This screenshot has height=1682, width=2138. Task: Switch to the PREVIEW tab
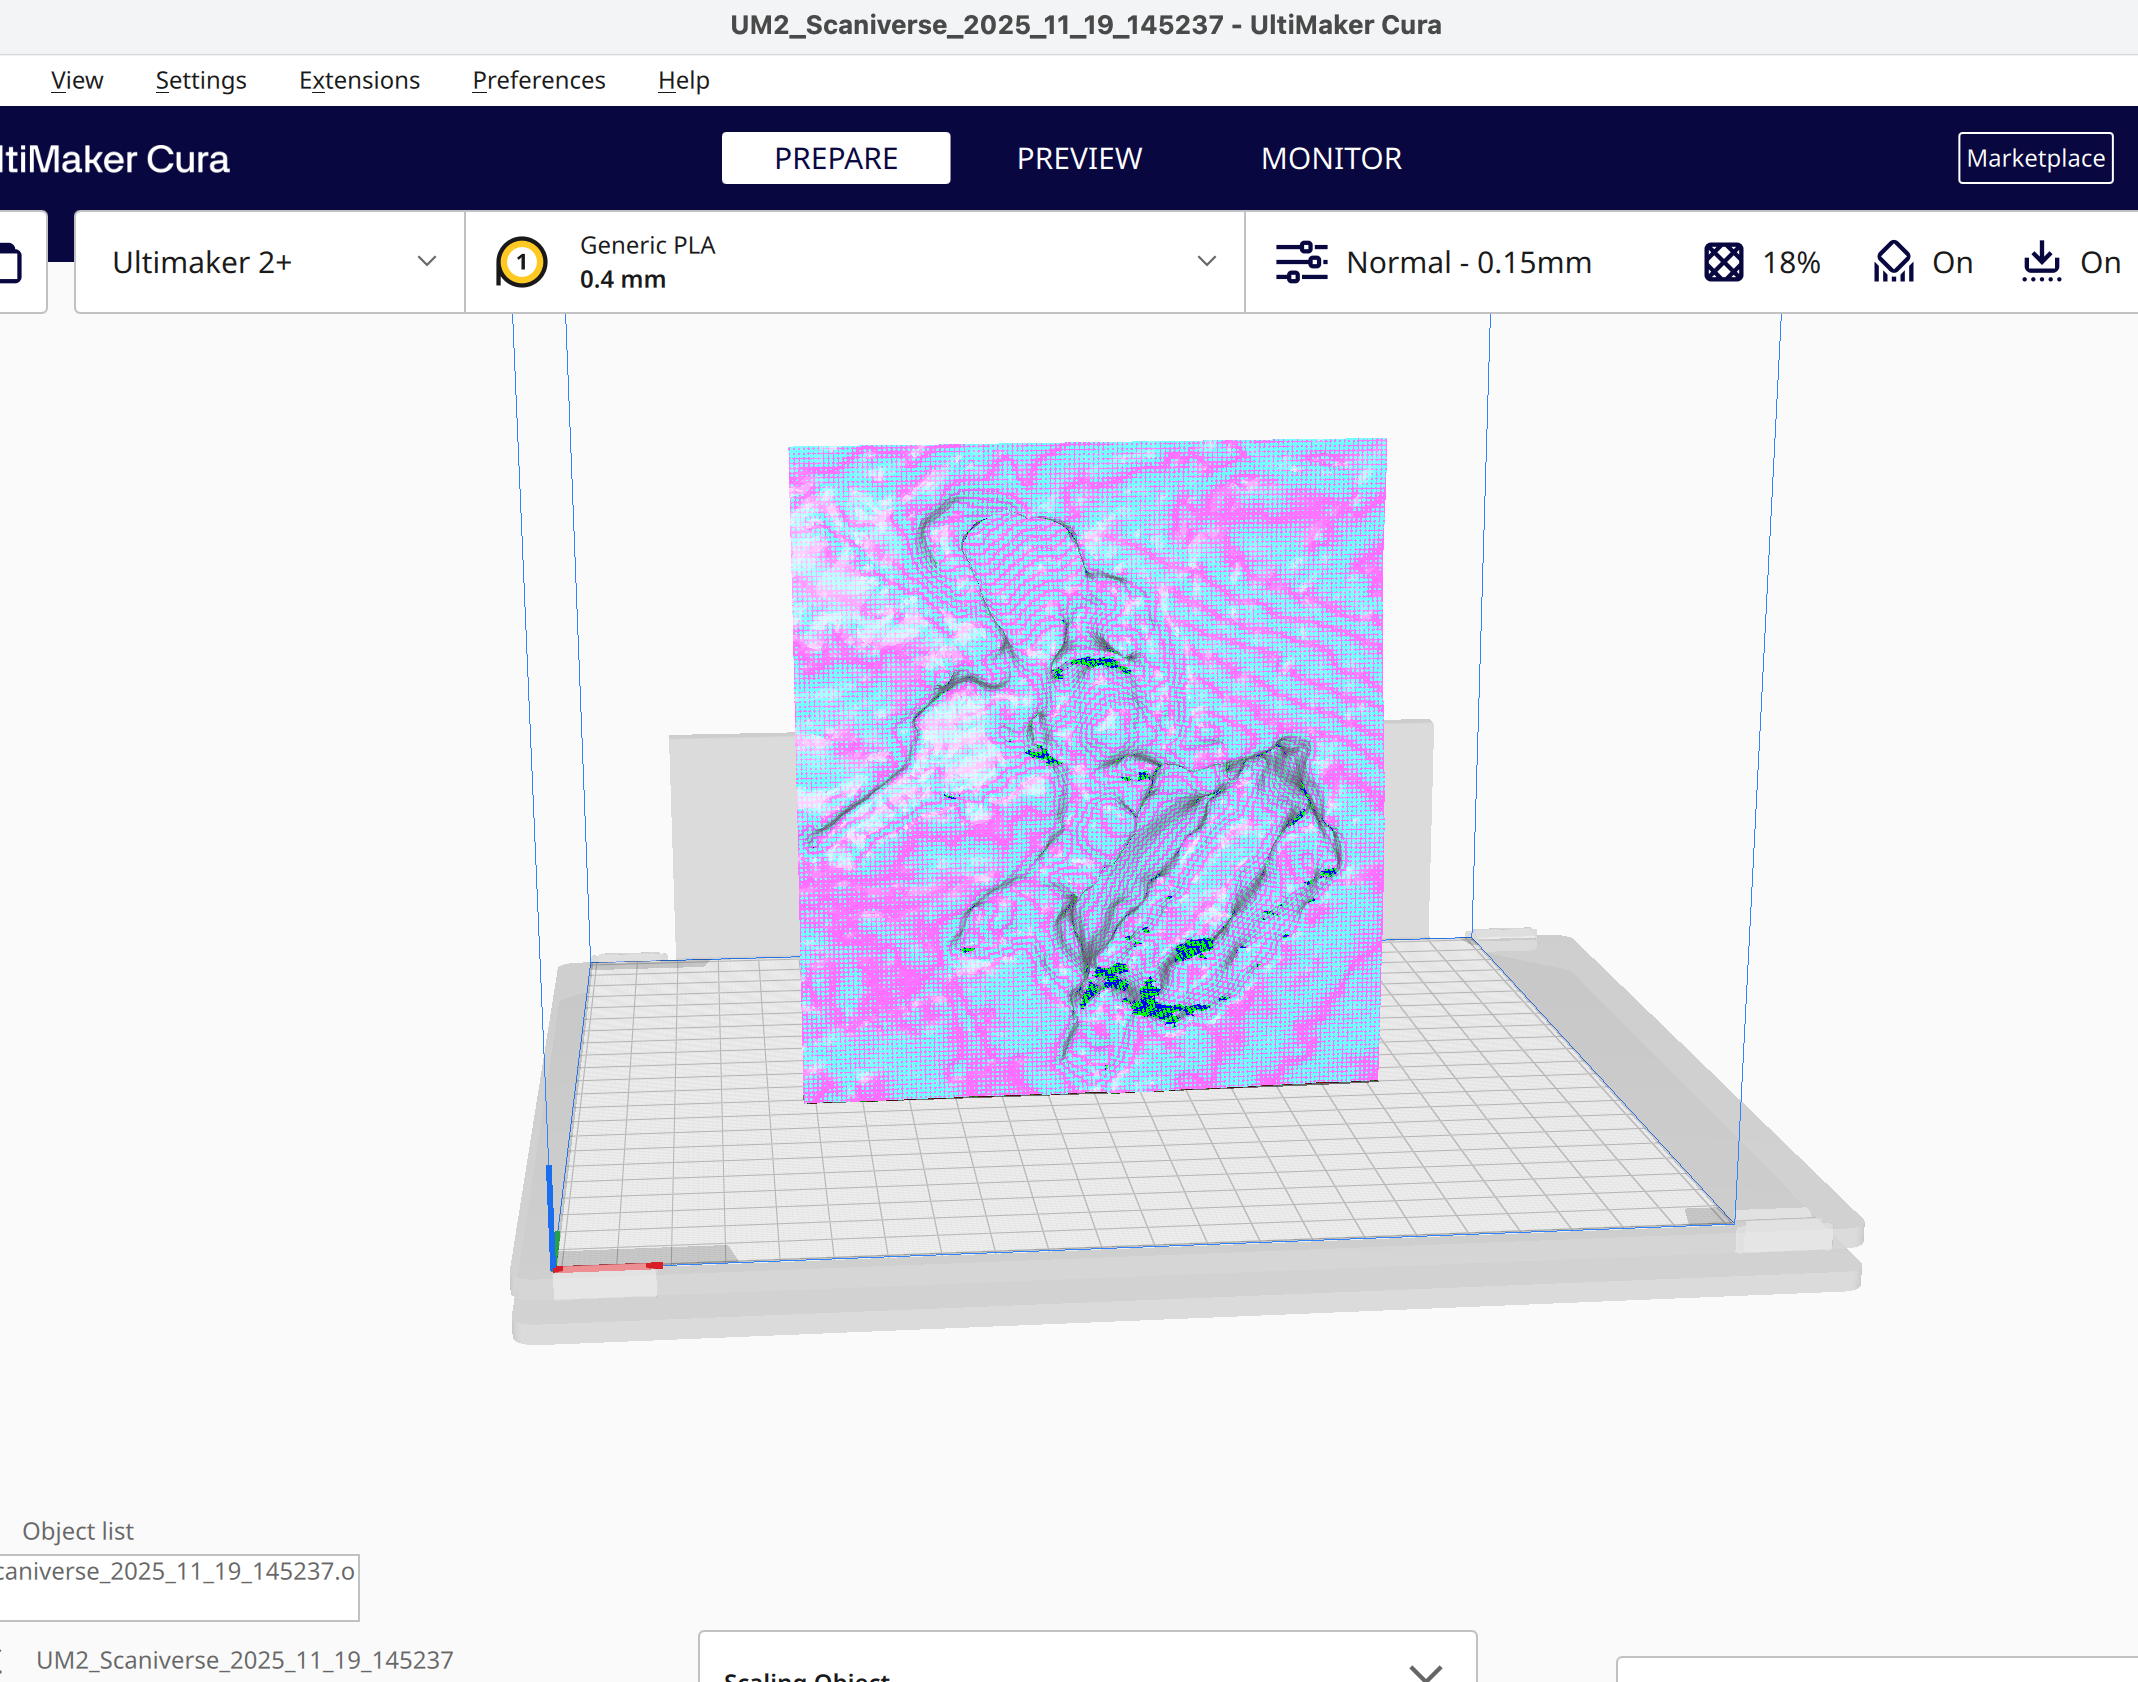1079,158
